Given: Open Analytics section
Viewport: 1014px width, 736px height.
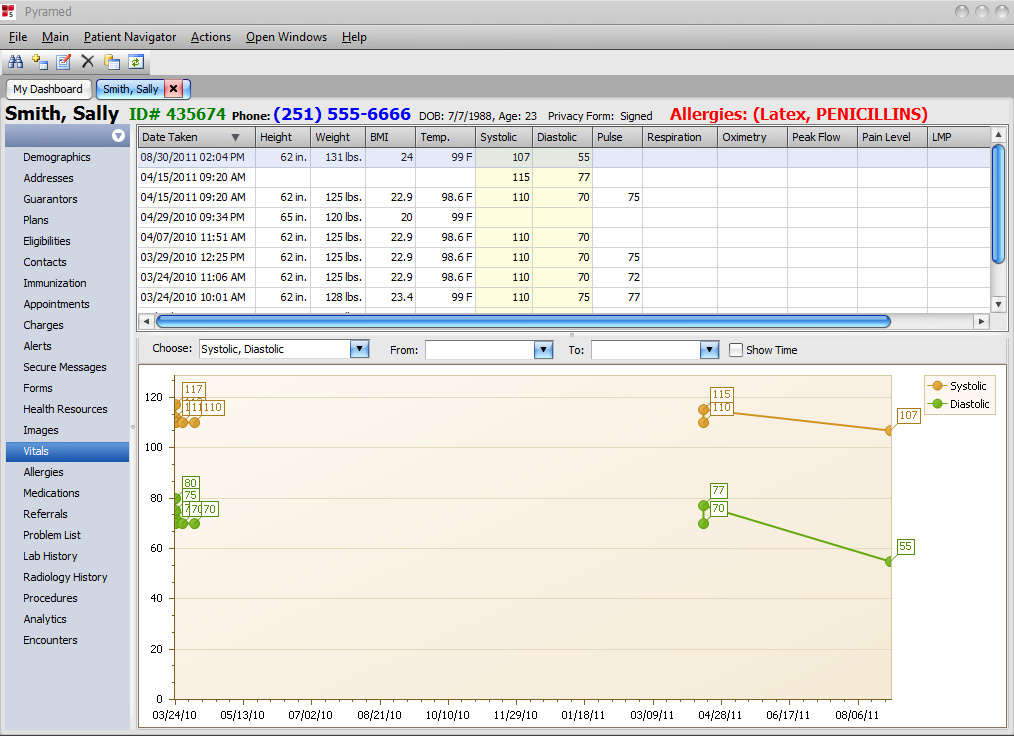Looking at the screenshot, I should point(45,619).
